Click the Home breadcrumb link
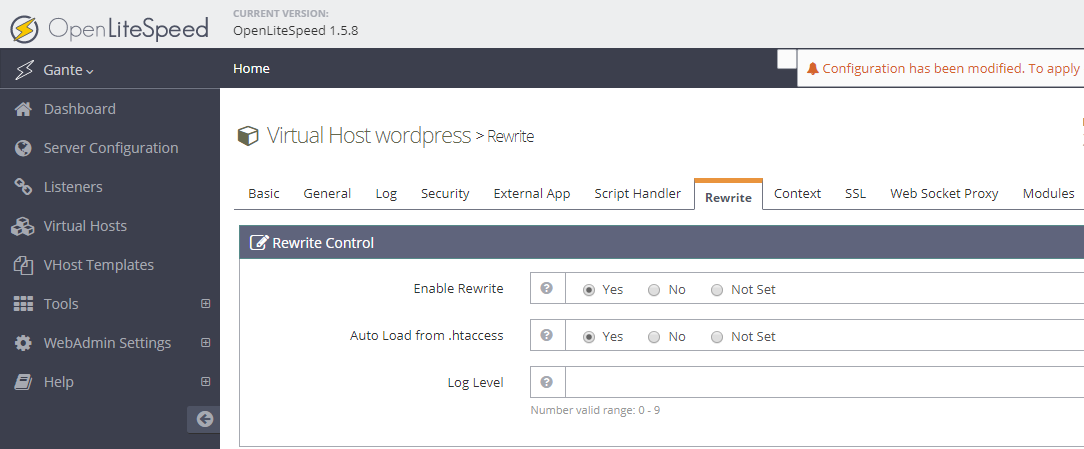 pos(252,68)
